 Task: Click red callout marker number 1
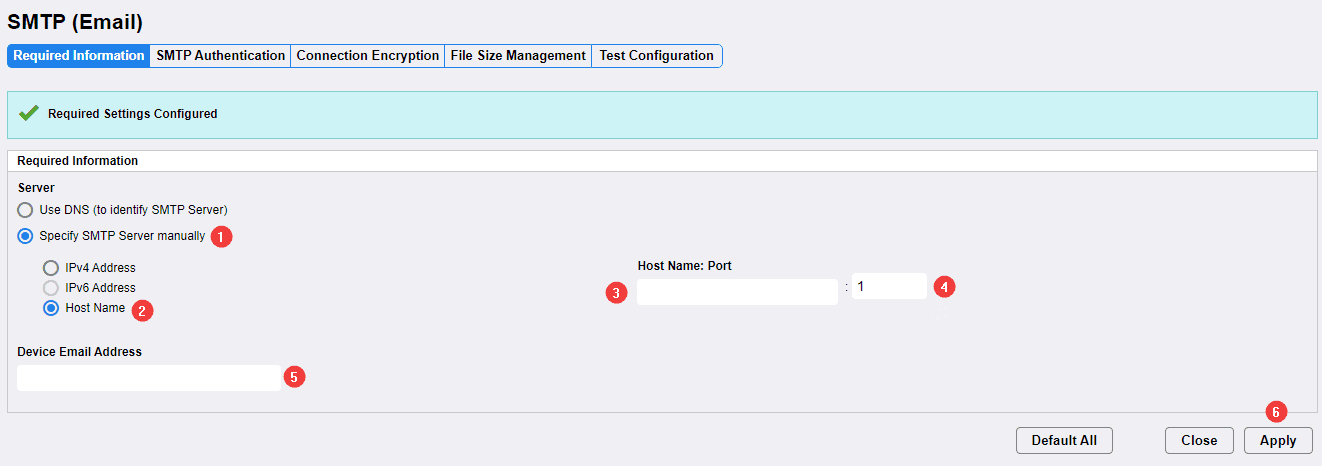click(x=222, y=237)
